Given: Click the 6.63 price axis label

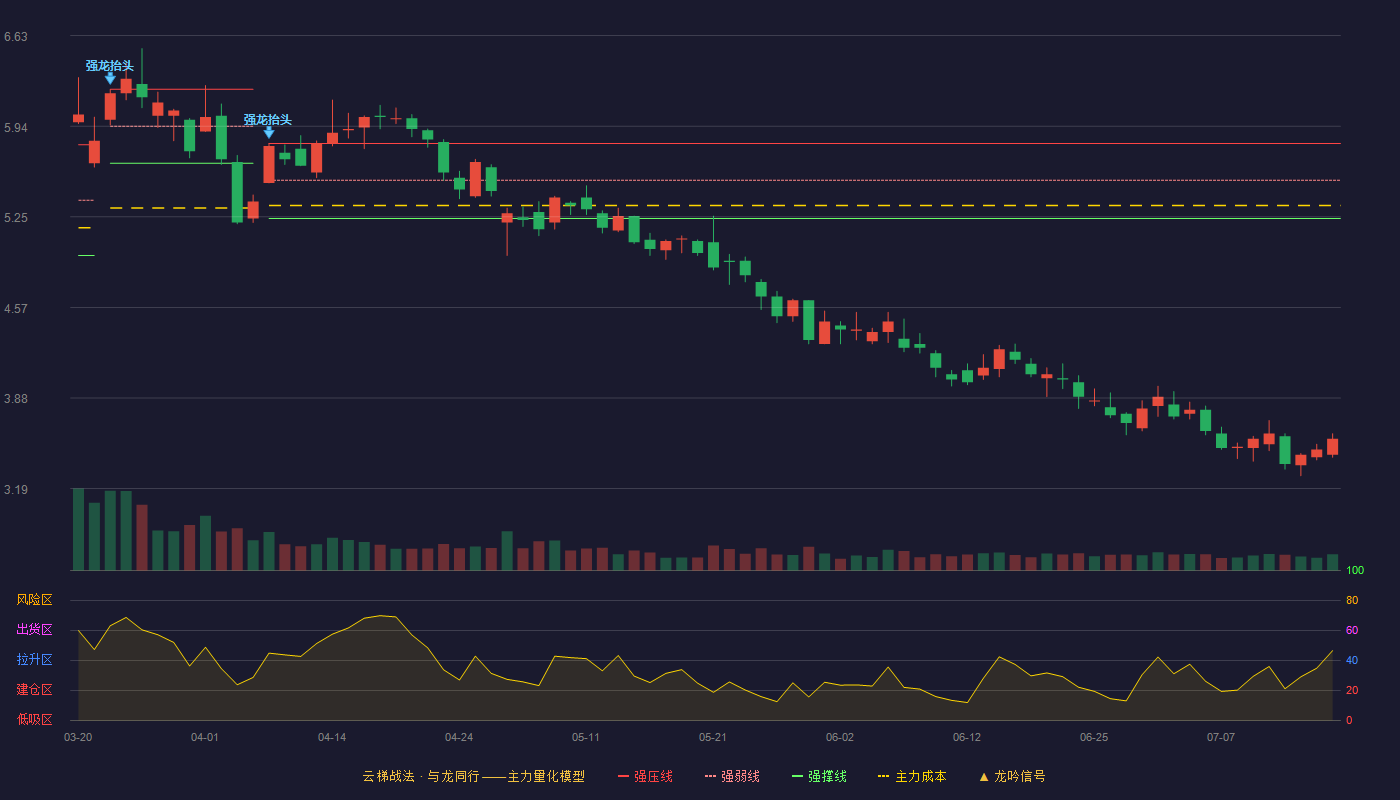Looking at the screenshot, I should (x=16, y=37).
